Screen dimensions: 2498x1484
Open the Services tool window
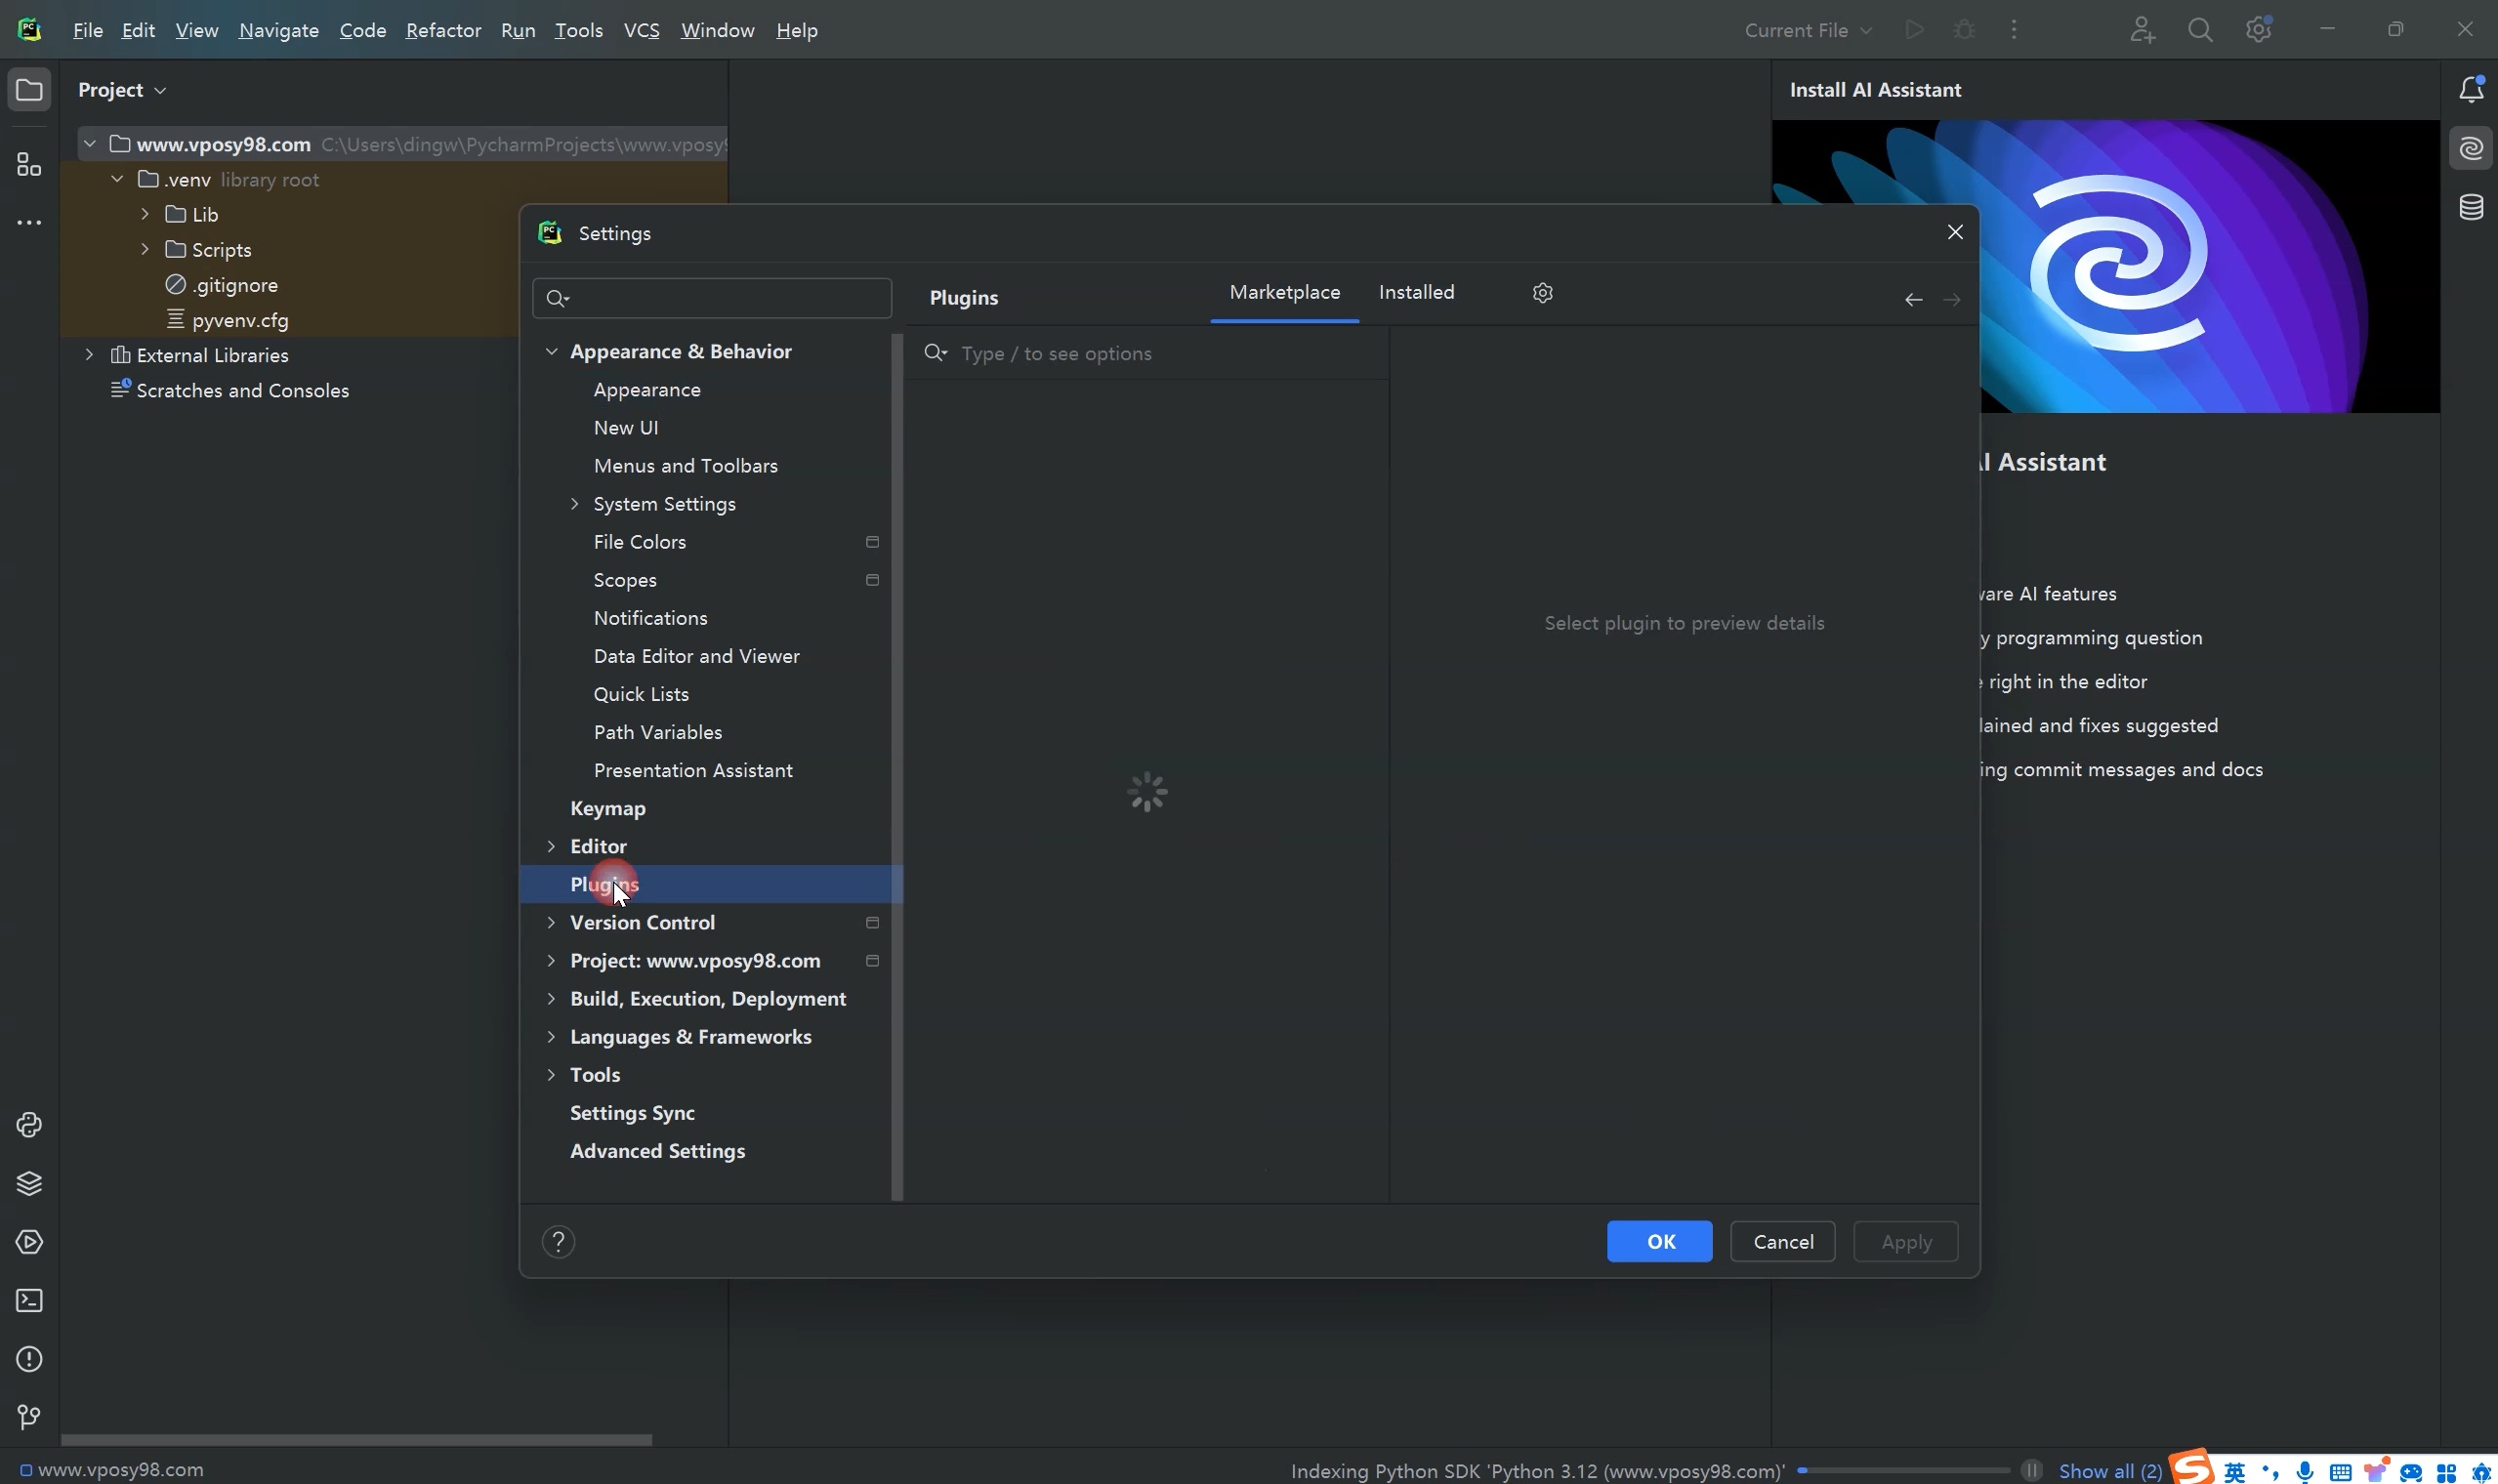coord(29,1242)
